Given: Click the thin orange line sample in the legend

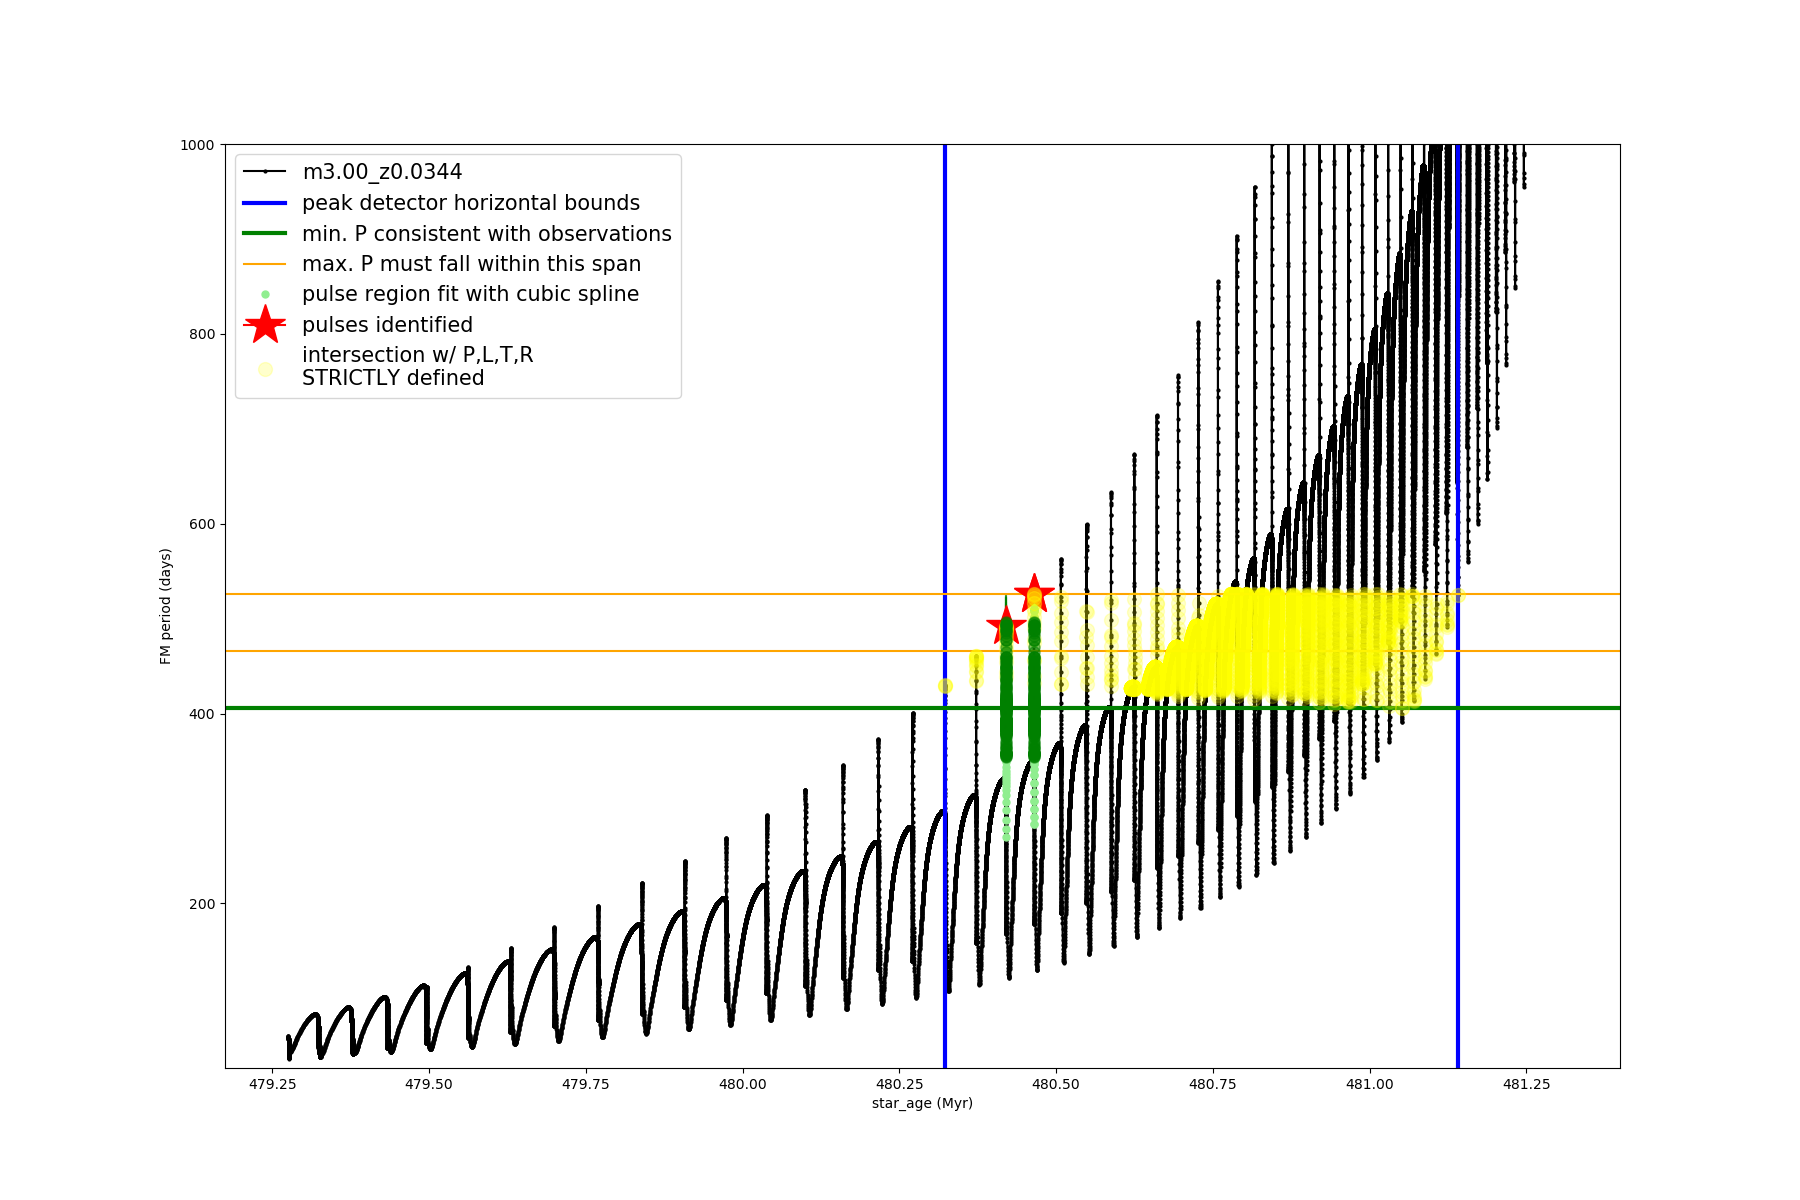Looking at the screenshot, I should (265, 264).
